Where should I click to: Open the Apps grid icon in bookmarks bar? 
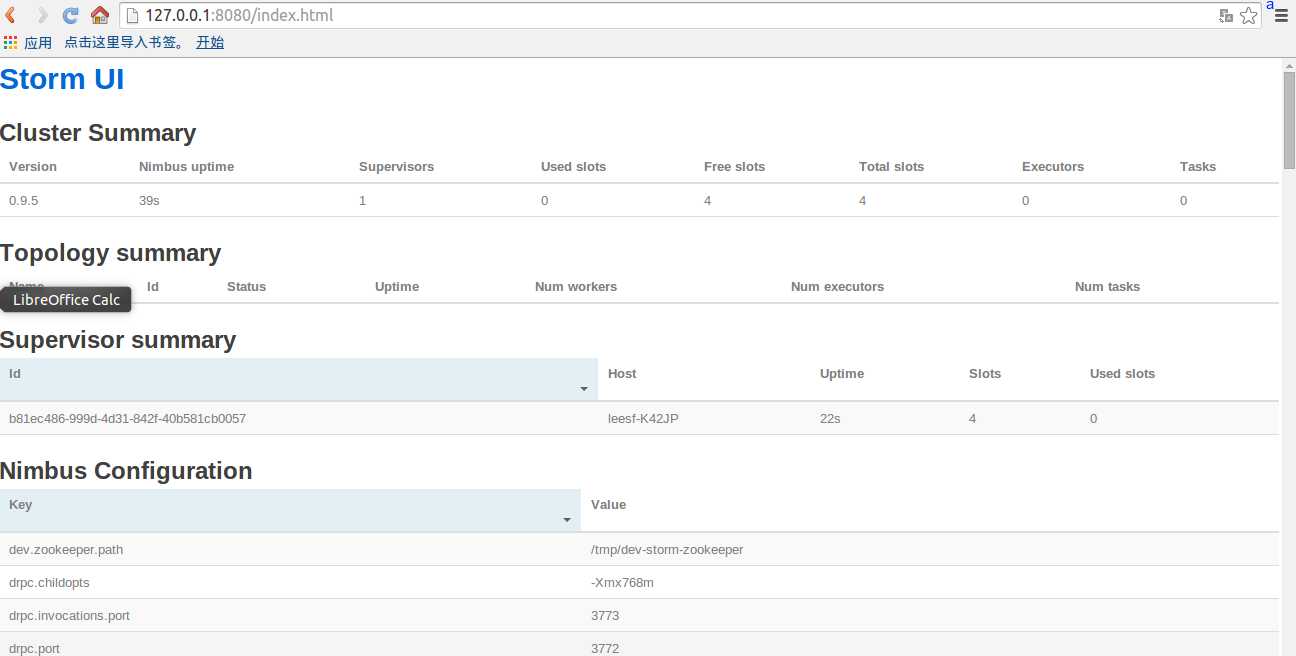point(11,43)
